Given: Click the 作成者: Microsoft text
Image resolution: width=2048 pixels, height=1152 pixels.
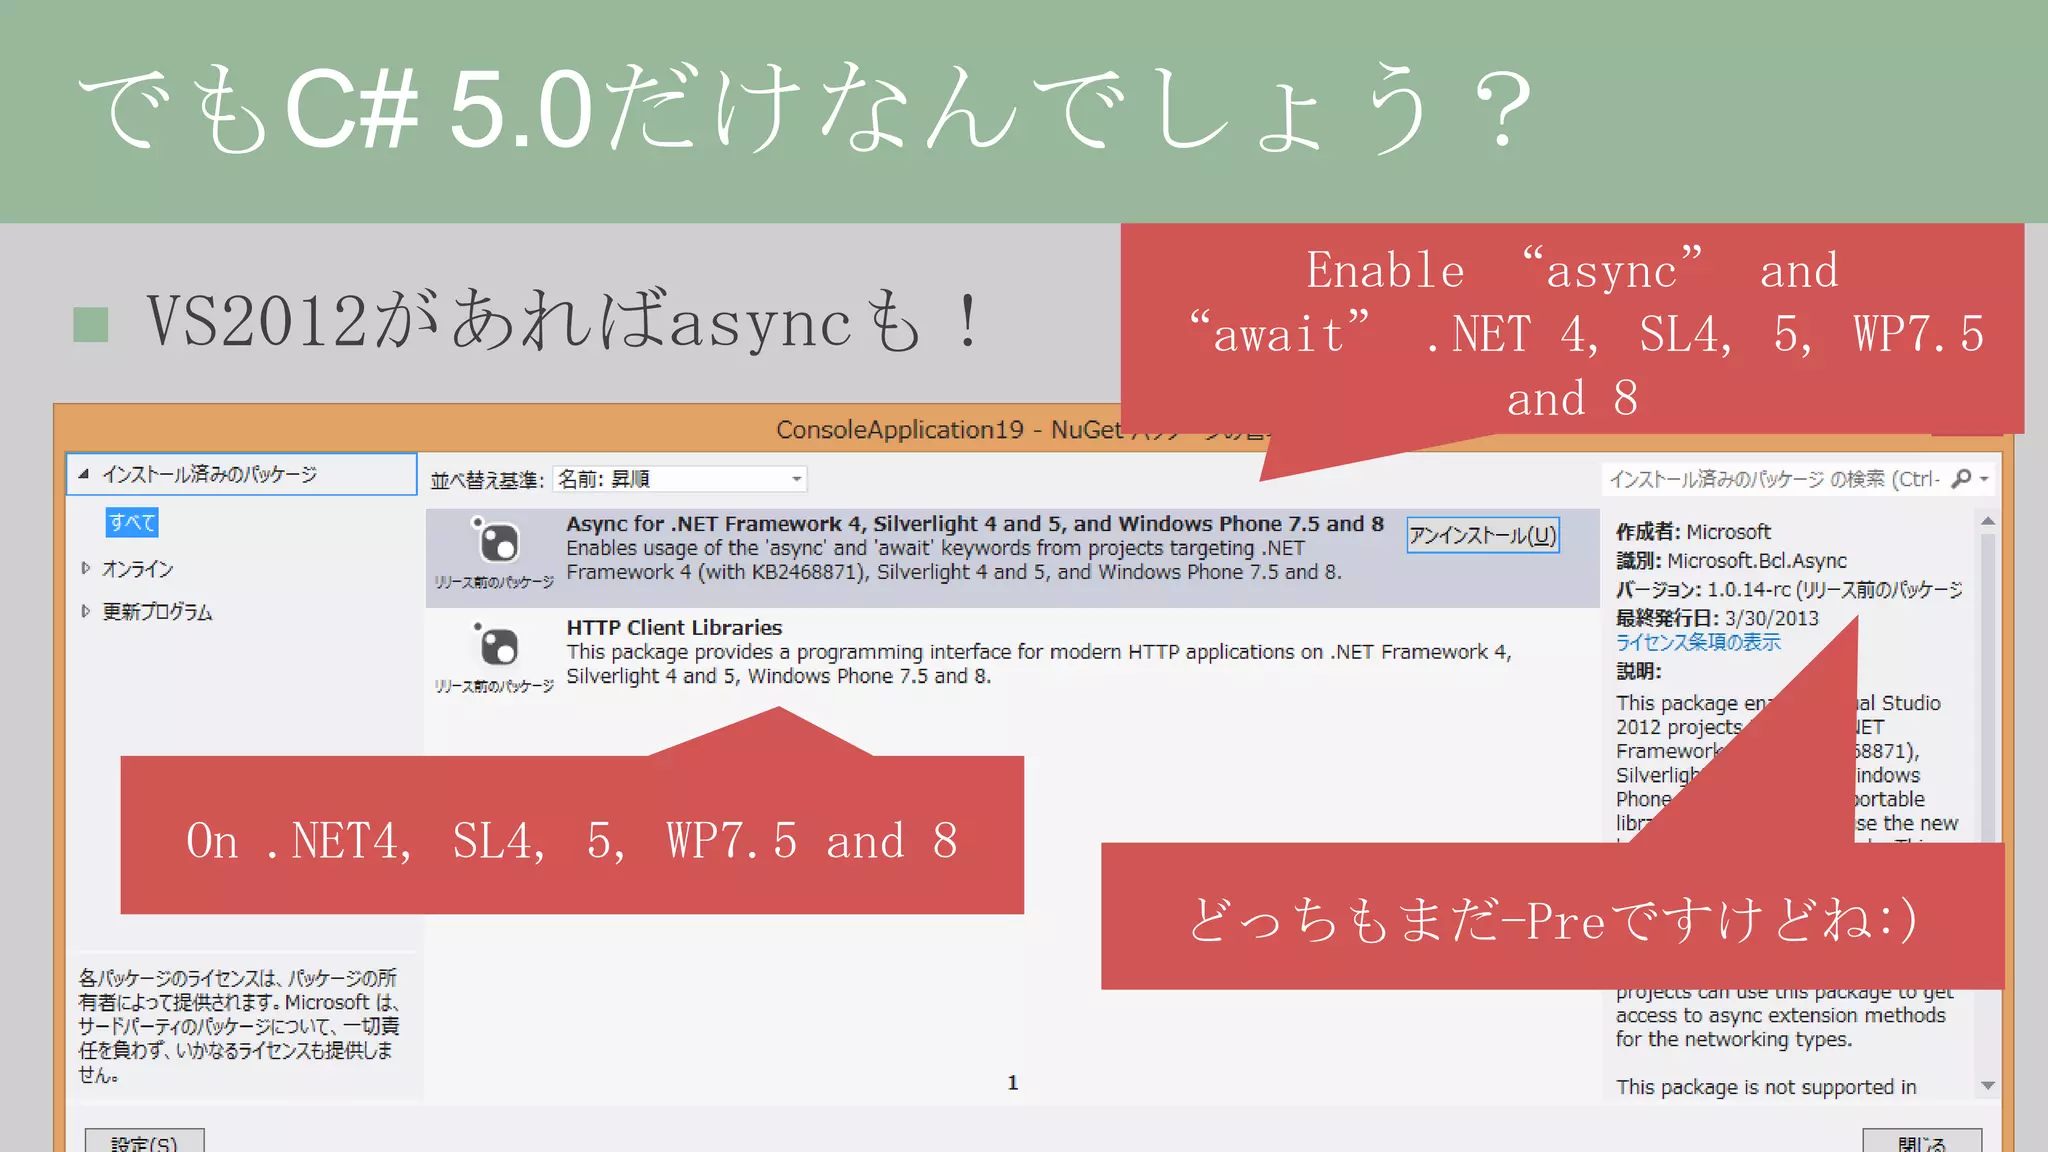Looking at the screenshot, I should (x=1693, y=531).
